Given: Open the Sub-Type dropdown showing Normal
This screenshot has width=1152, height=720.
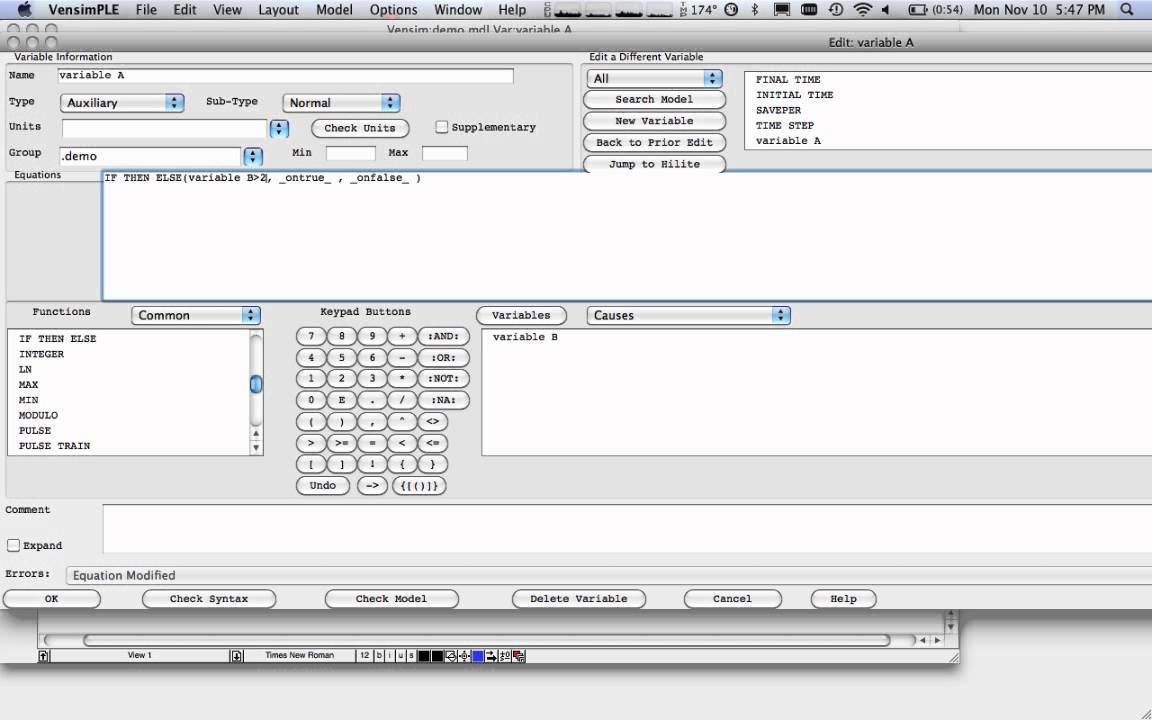Looking at the screenshot, I should [x=342, y=103].
